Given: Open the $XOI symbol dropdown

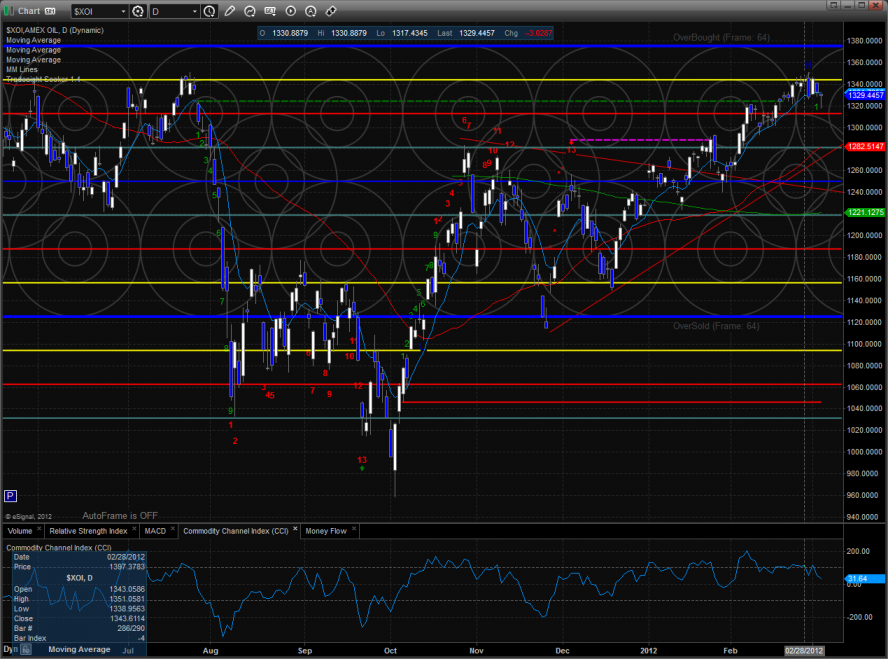Looking at the screenshot, I should [123, 12].
